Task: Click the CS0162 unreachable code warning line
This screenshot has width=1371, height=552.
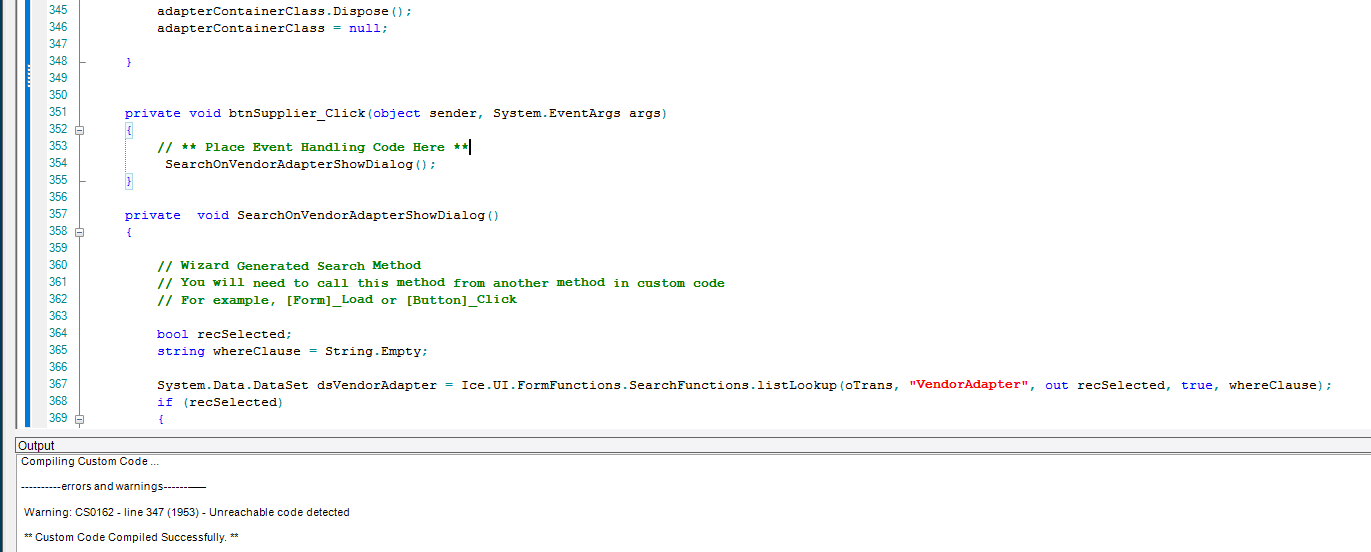Action: pyautogui.click(x=187, y=512)
